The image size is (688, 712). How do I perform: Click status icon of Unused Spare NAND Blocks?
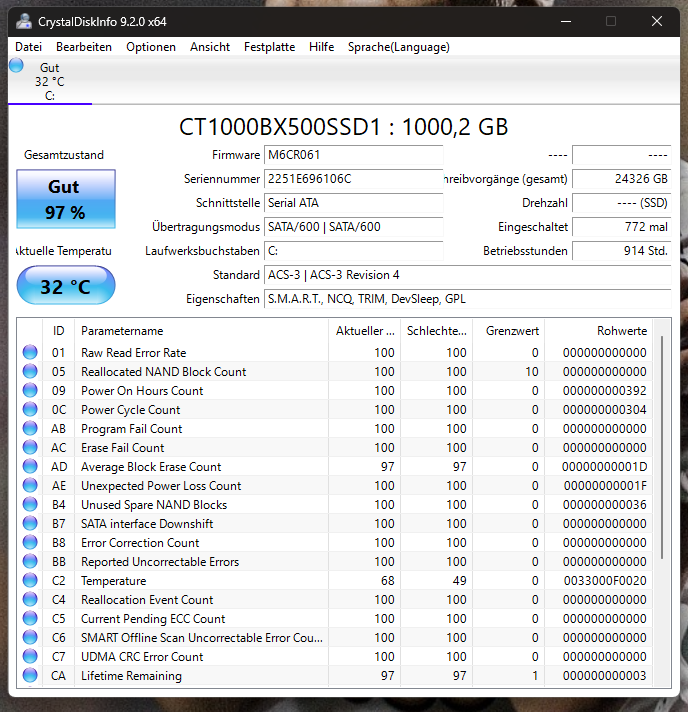click(30, 504)
